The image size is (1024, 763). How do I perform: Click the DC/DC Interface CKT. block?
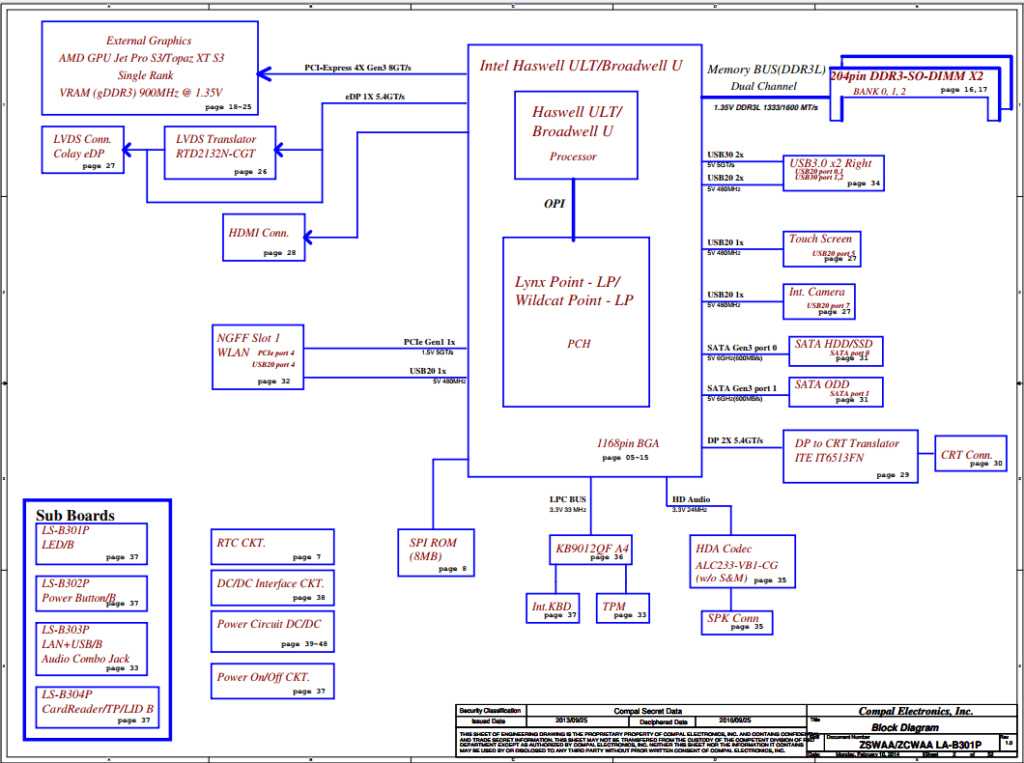[x=272, y=588]
